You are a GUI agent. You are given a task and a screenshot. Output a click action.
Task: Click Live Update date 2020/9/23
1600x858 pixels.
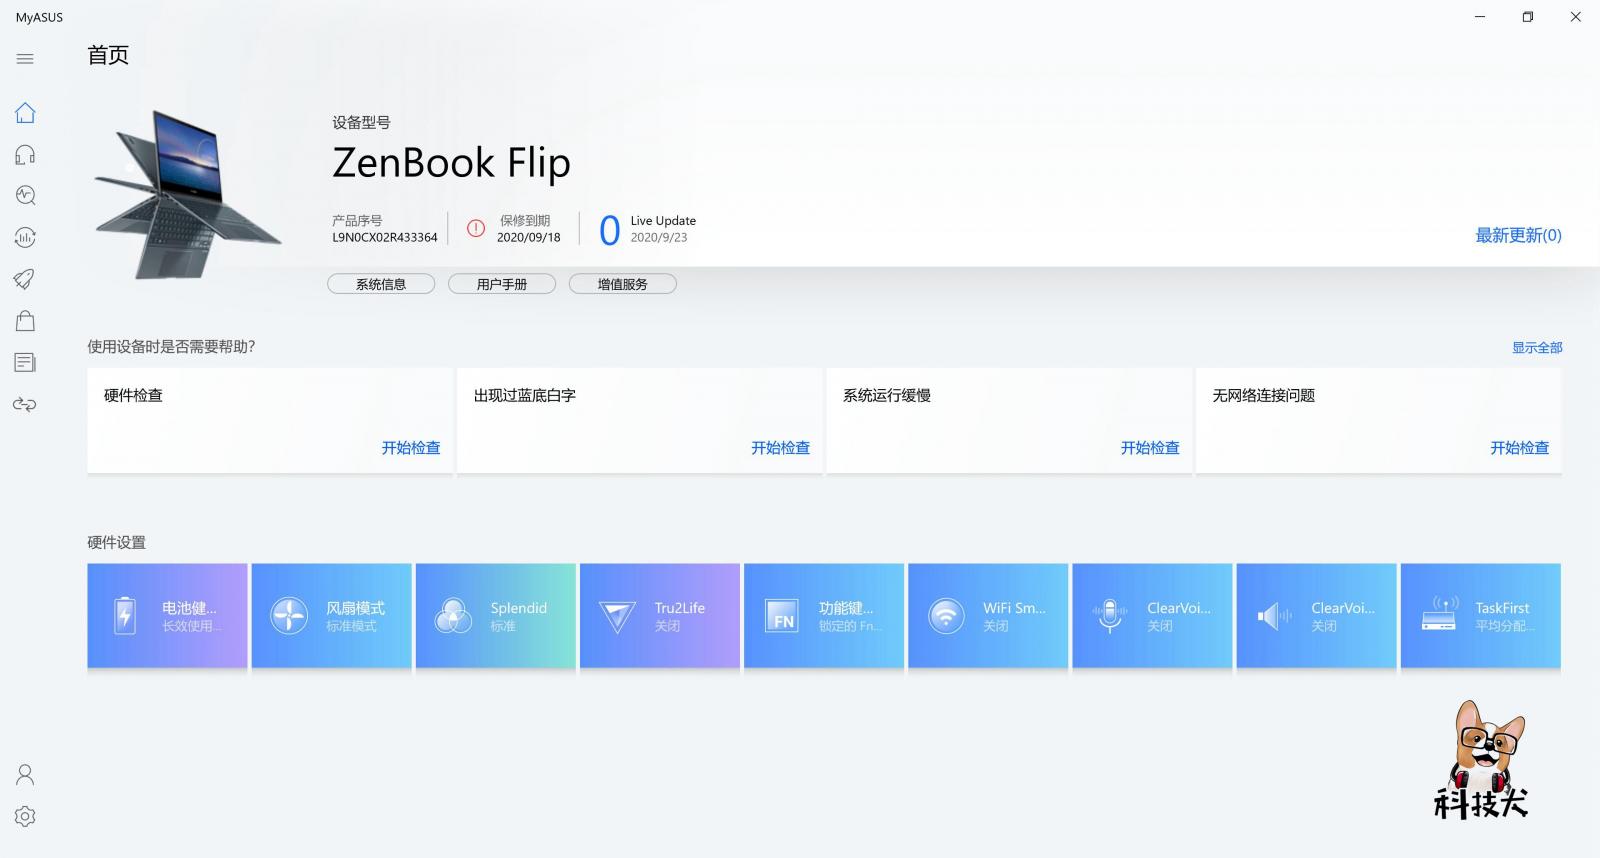click(x=659, y=238)
